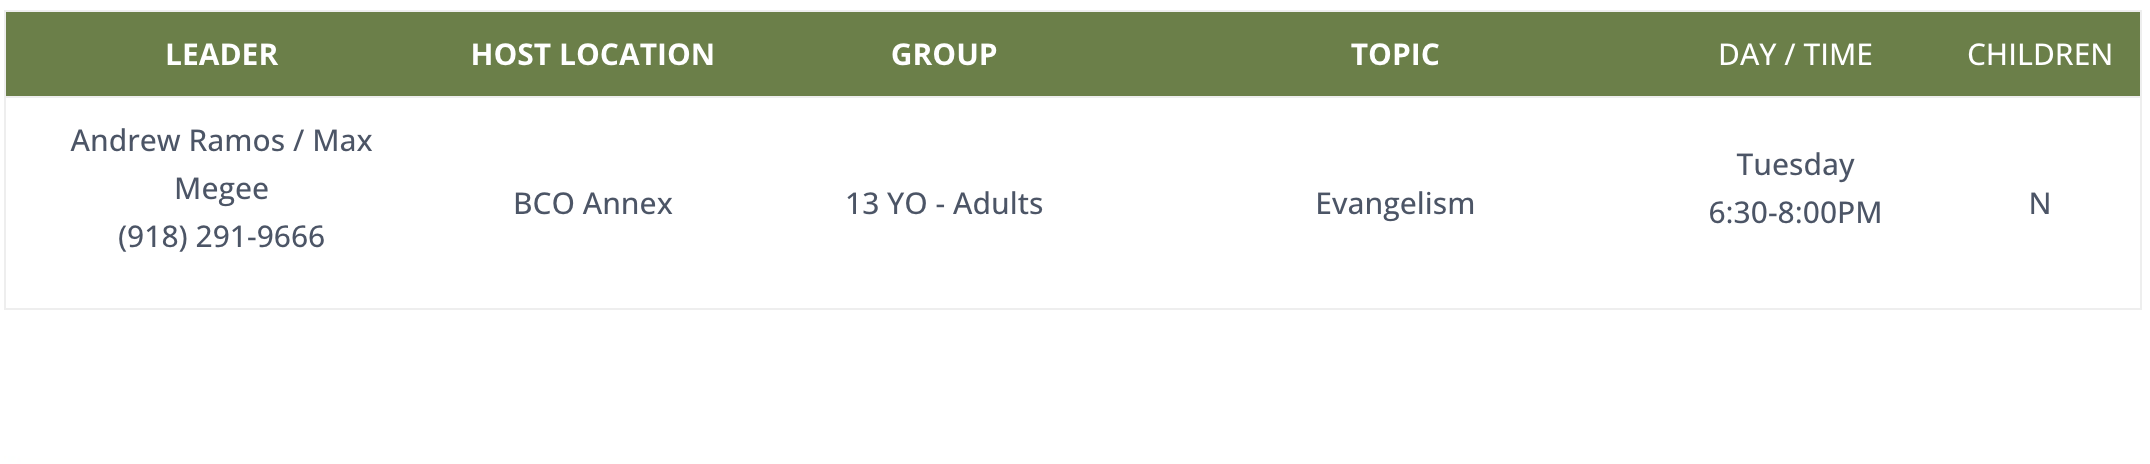Click the LEADER column header

(221, 54)
